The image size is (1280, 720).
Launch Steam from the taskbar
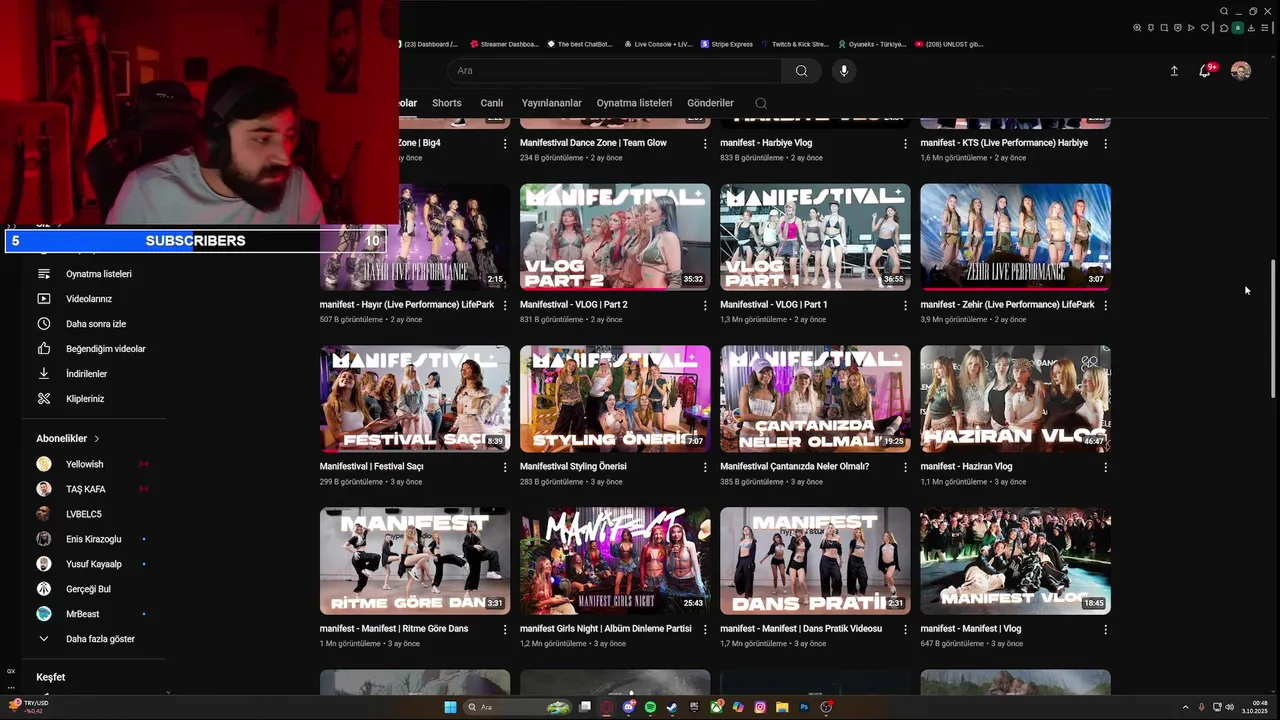672,707
